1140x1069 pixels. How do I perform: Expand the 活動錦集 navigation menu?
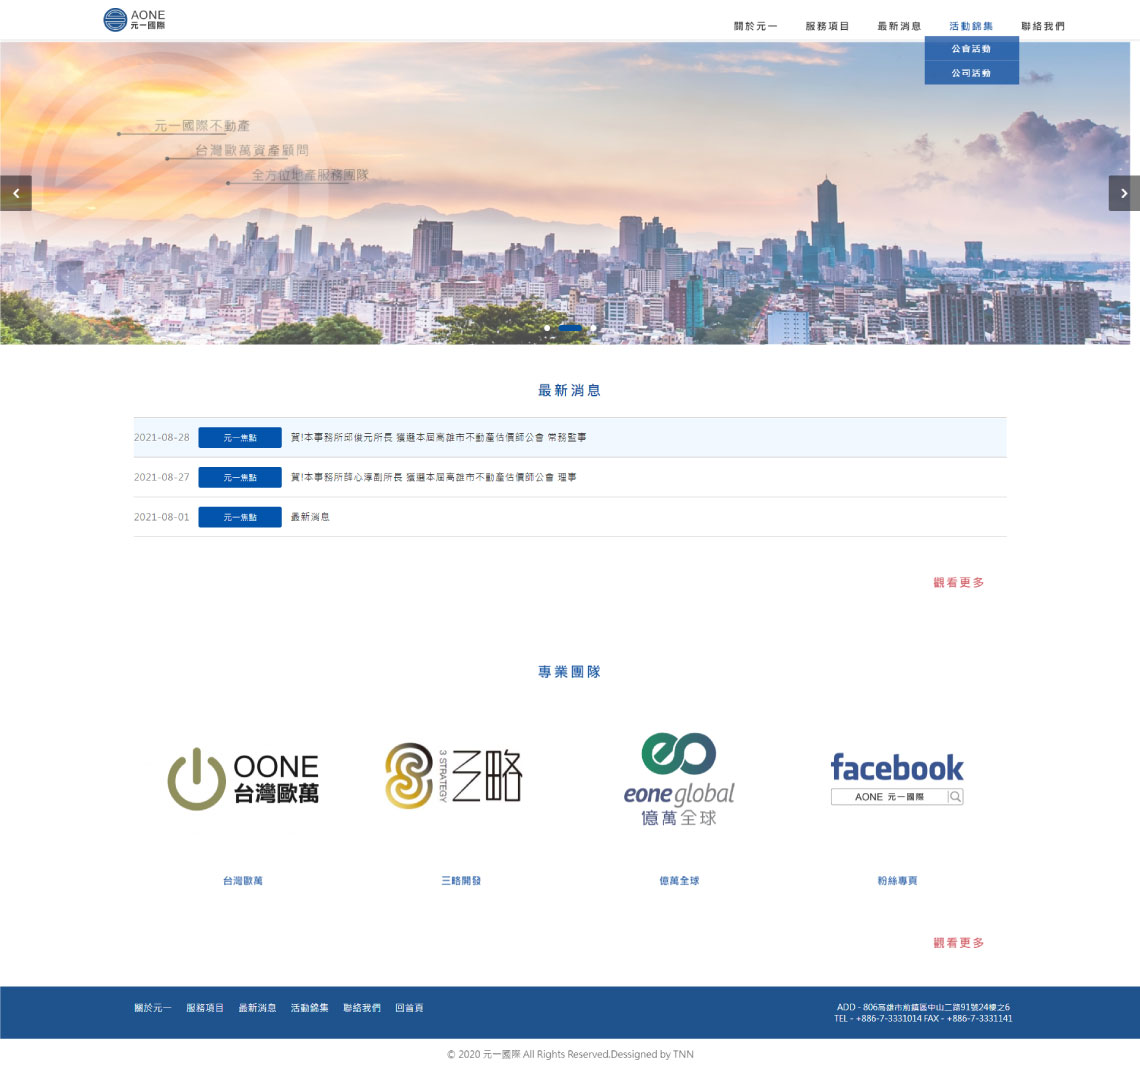pyautogui.click(x=971, y=26)
